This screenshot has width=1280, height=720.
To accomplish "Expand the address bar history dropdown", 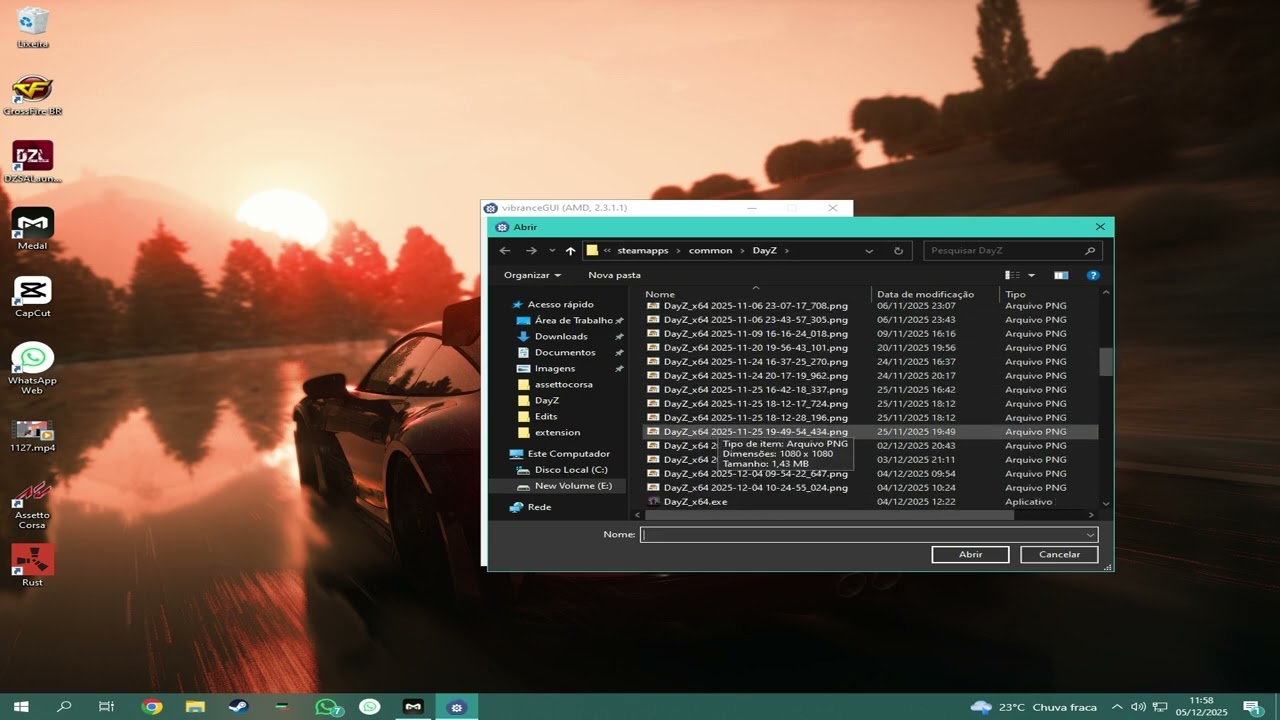I will (x=869, y=251).
